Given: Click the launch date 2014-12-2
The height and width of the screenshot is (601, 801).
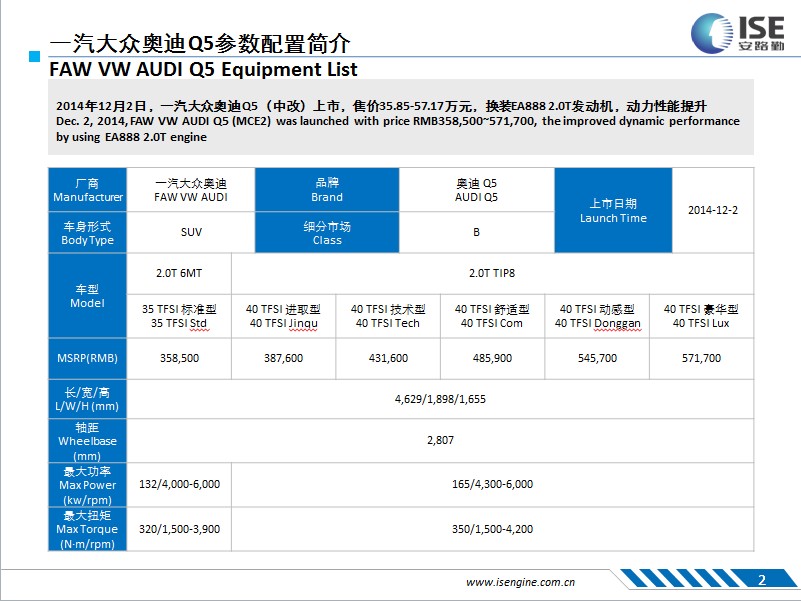Looking at the screenshot, I should [713, 210].
